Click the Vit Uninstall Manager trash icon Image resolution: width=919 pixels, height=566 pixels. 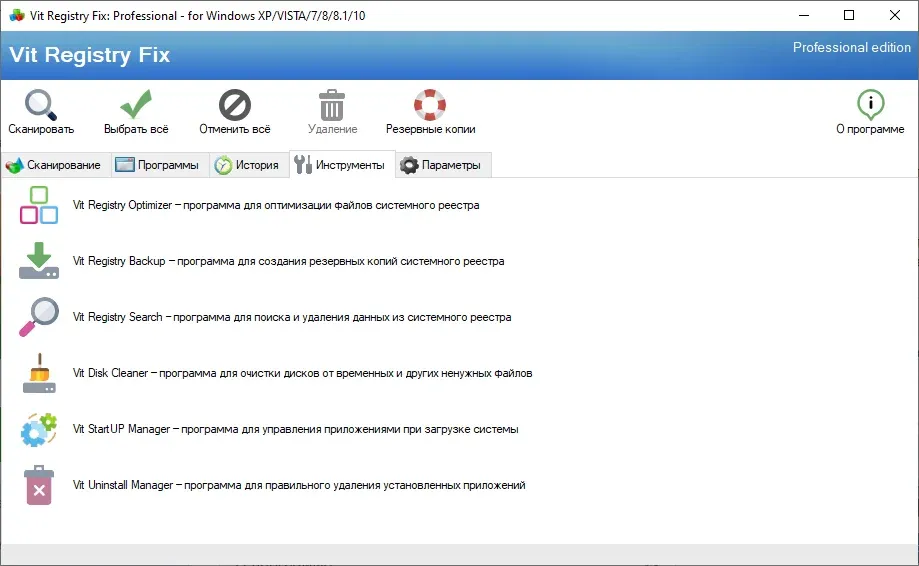(x=39, y=485)
